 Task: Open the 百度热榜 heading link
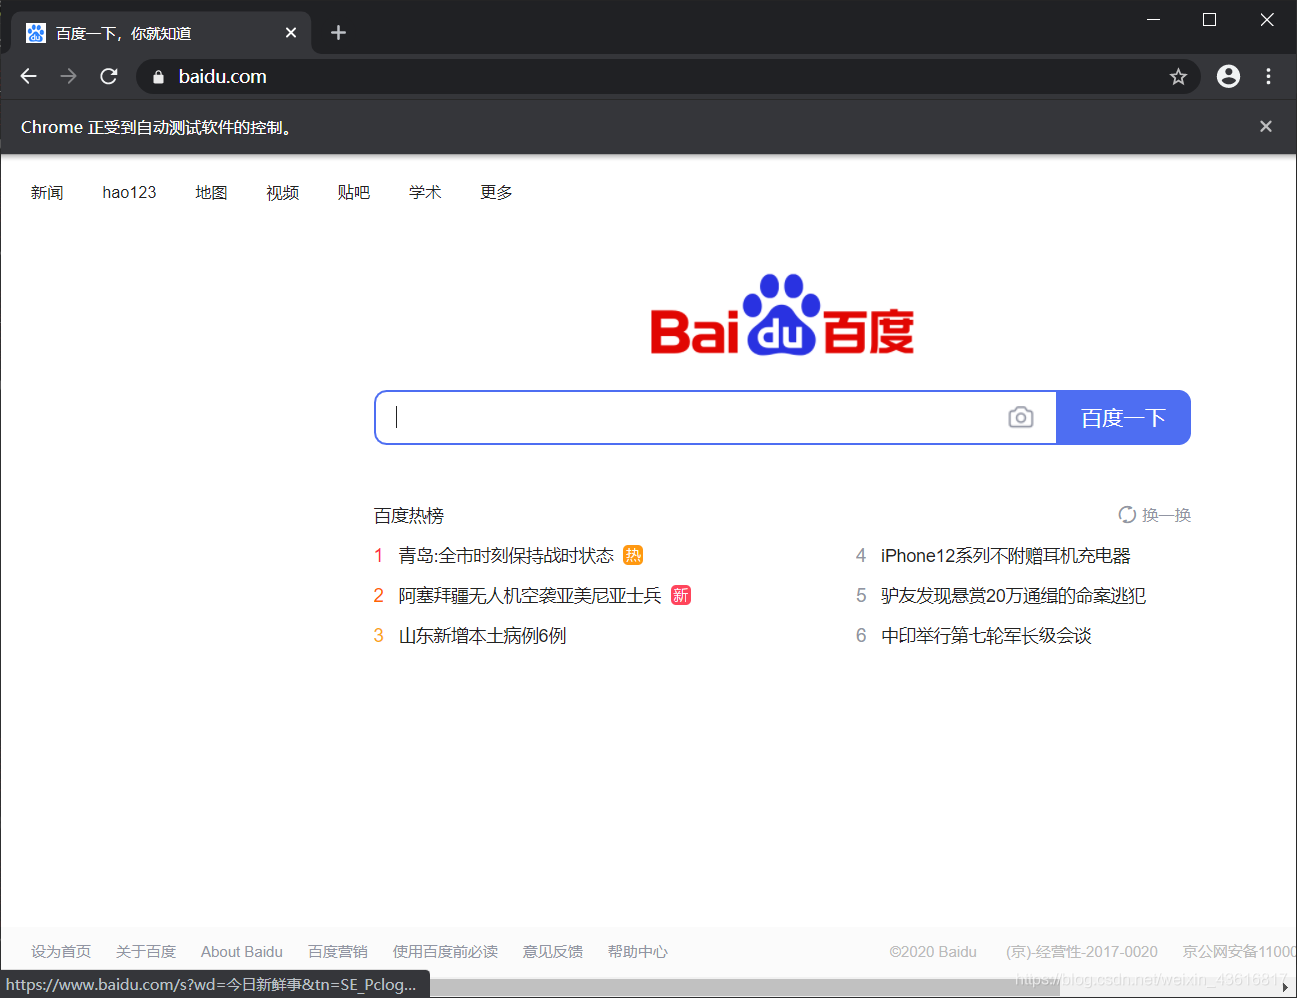point(409,516)
